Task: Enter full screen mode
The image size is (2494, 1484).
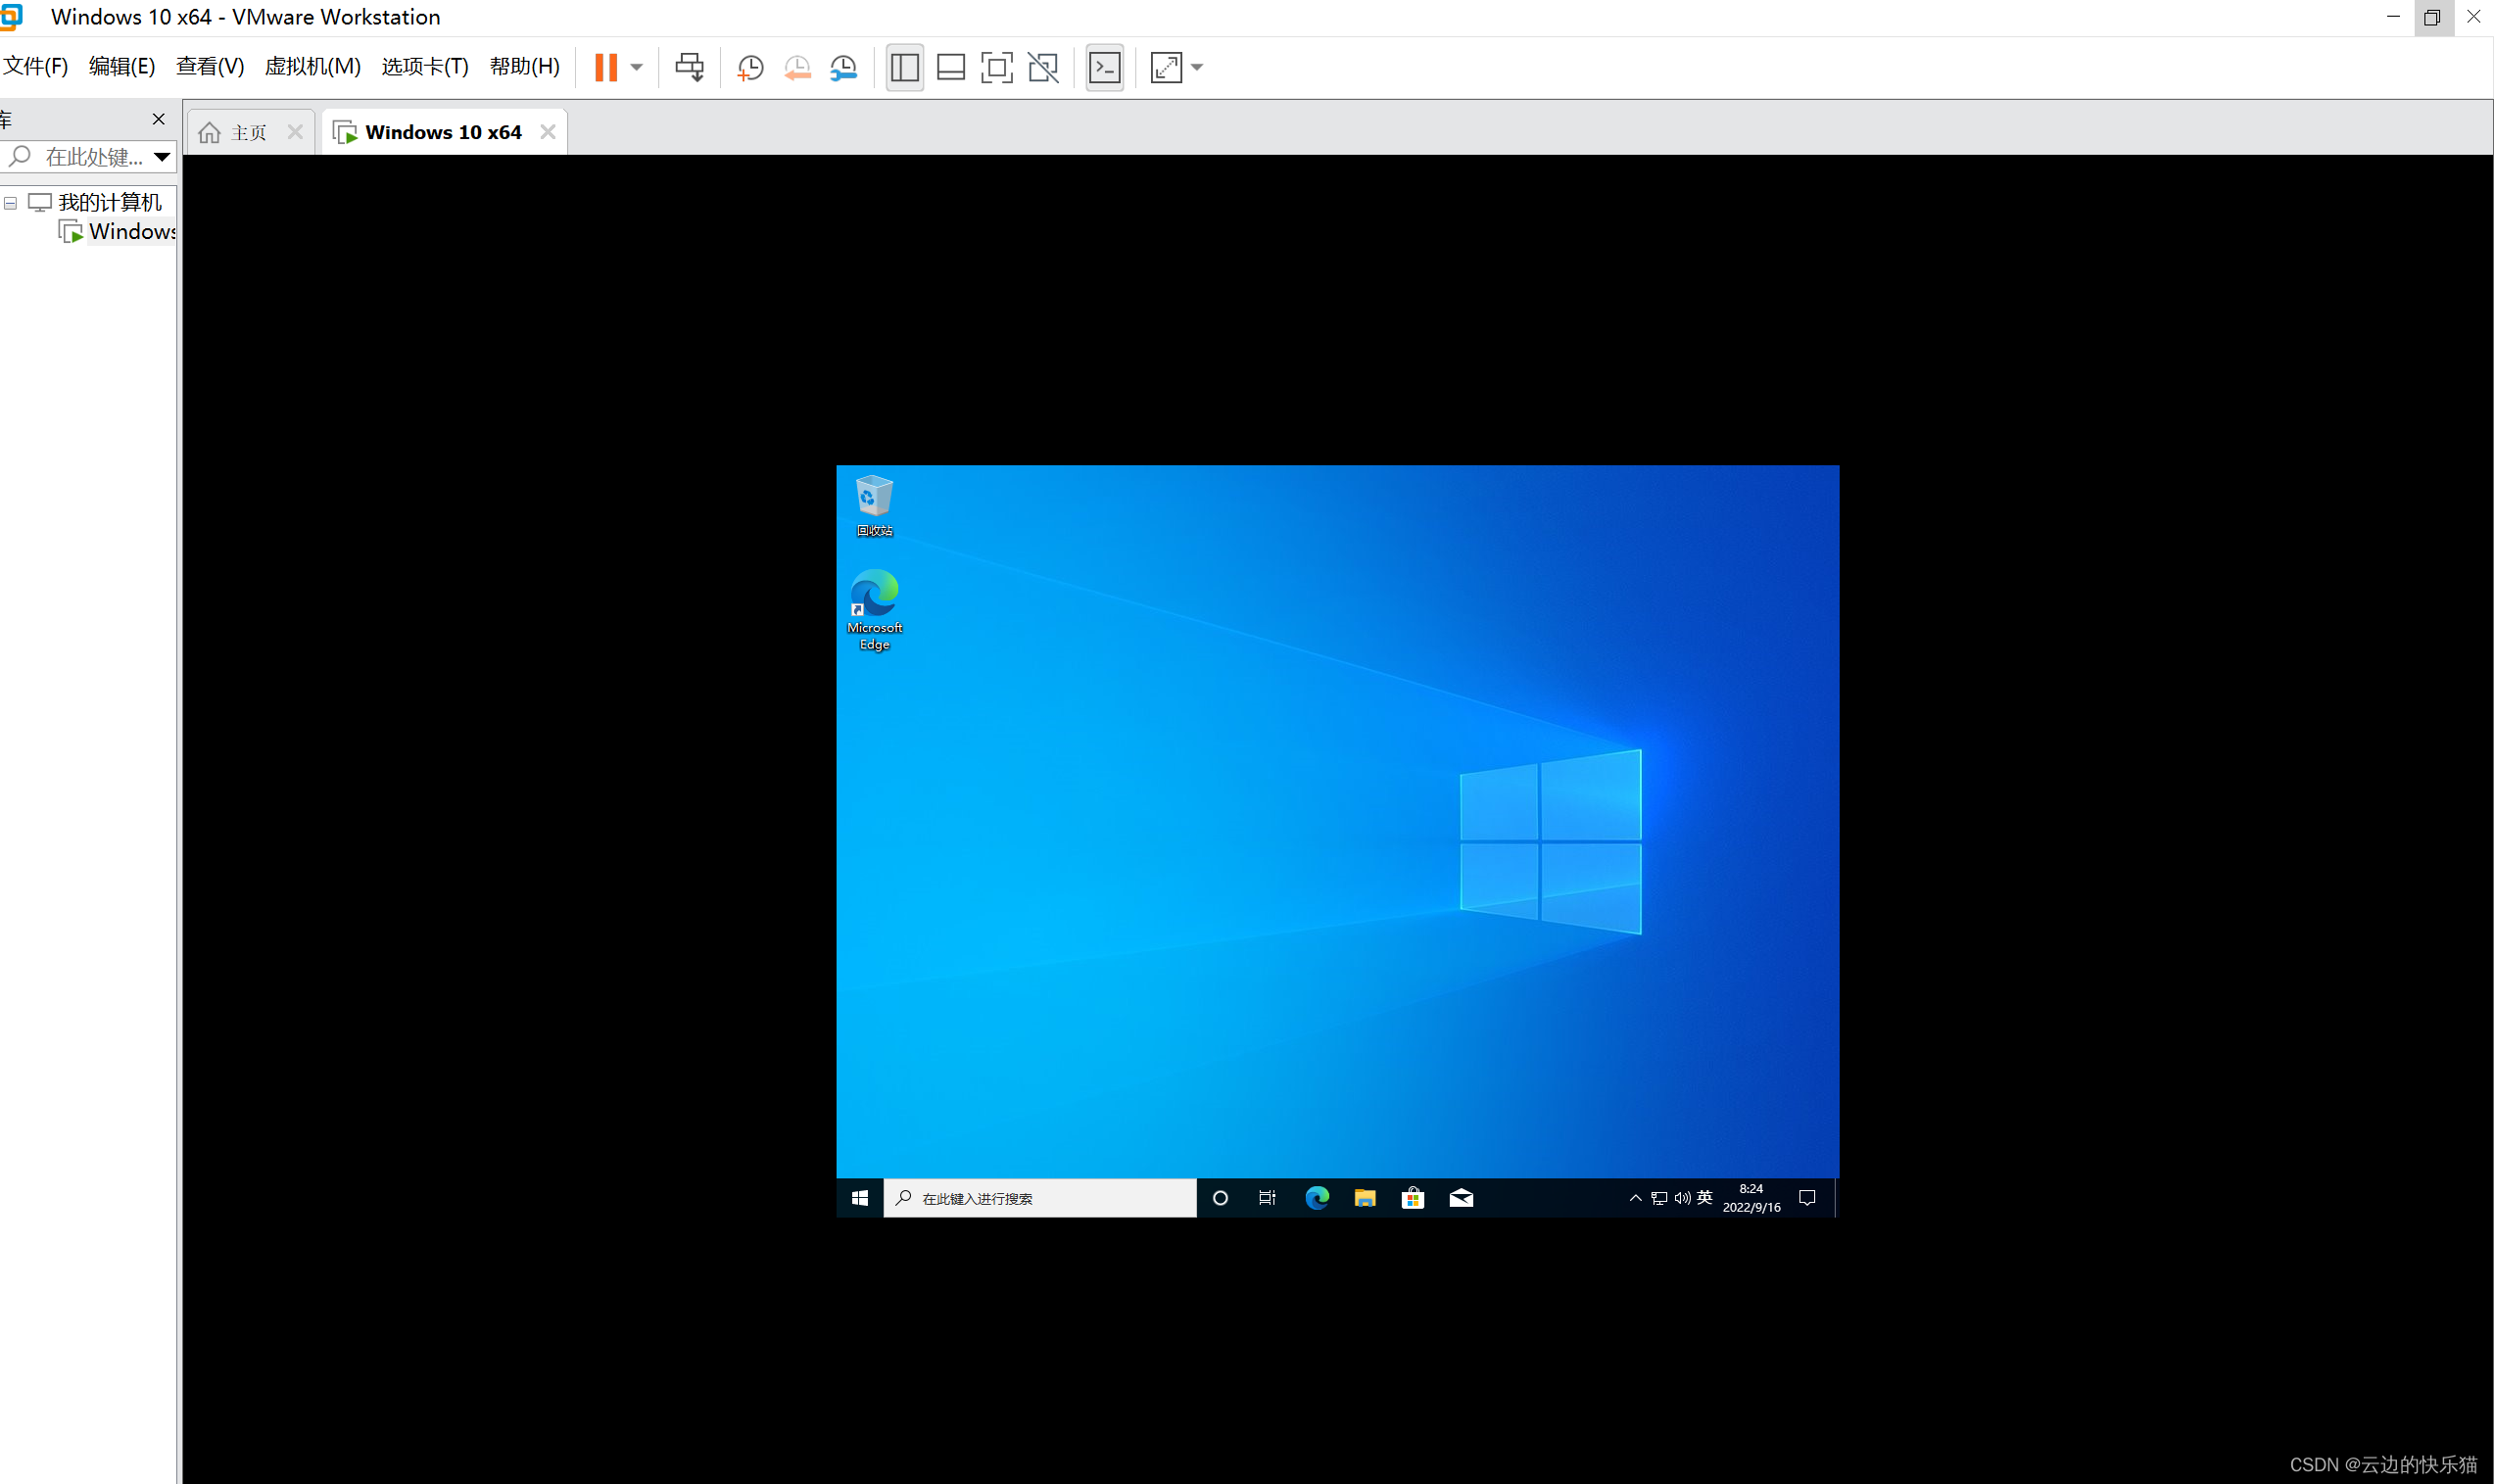Action: pyautogui.click(x=996, y=67)
